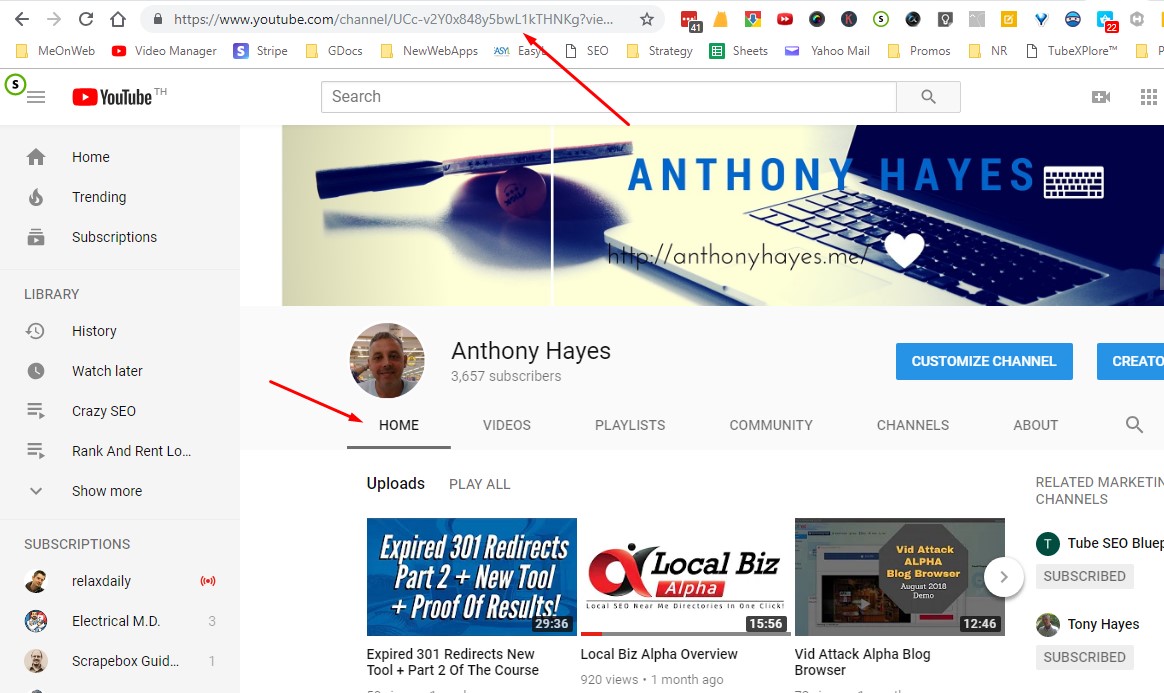Click the Customize Channel button
1164x693 pixels.
click(x=984, y=361)
